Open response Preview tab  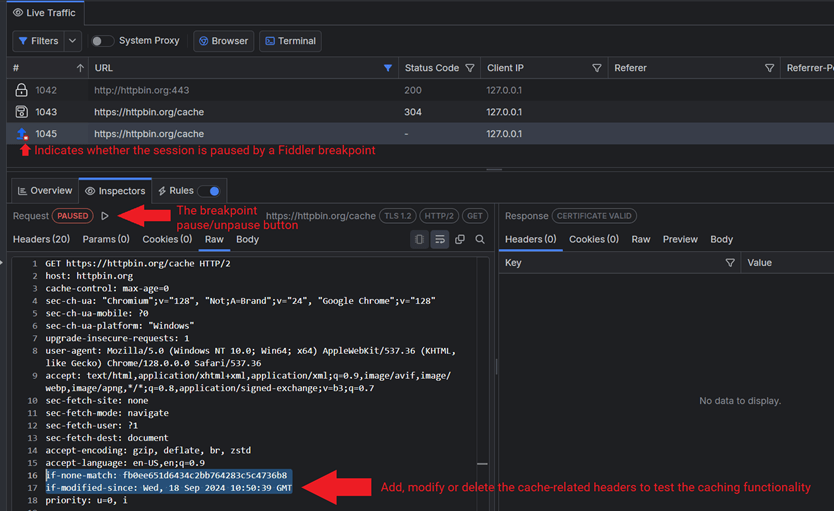680,239
